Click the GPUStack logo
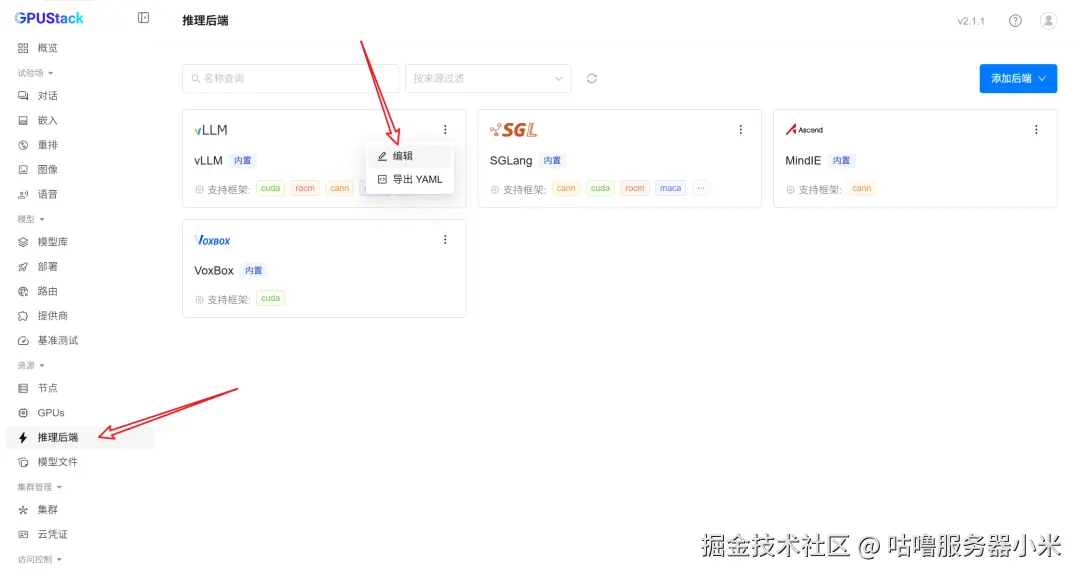The width and height of the screenshot is (1080, 578). click(49, 19)
